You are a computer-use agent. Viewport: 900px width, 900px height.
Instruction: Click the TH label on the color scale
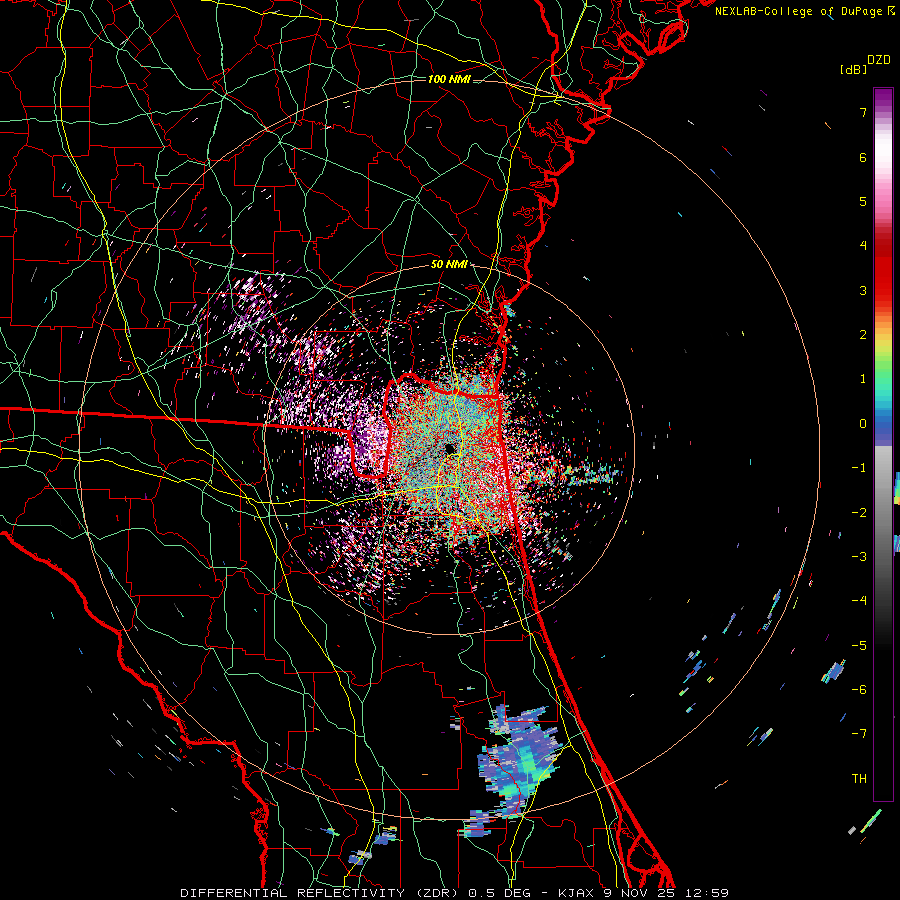[859, 779]
